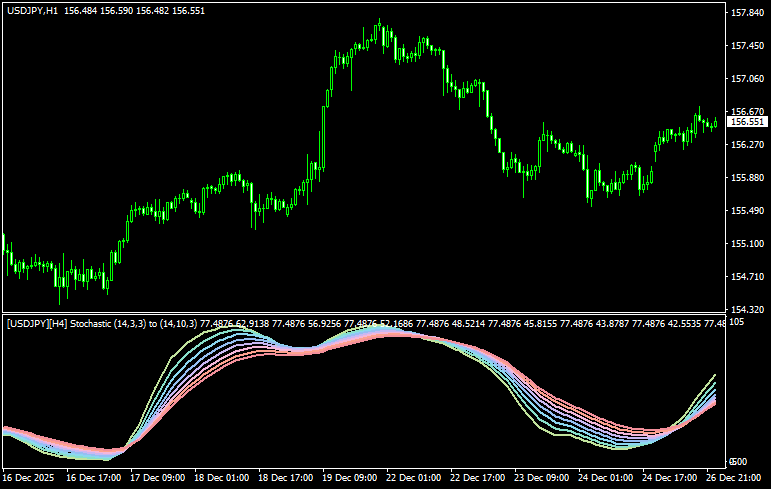Click the 18 Dec 17:00 time marker

pos(285,479)
